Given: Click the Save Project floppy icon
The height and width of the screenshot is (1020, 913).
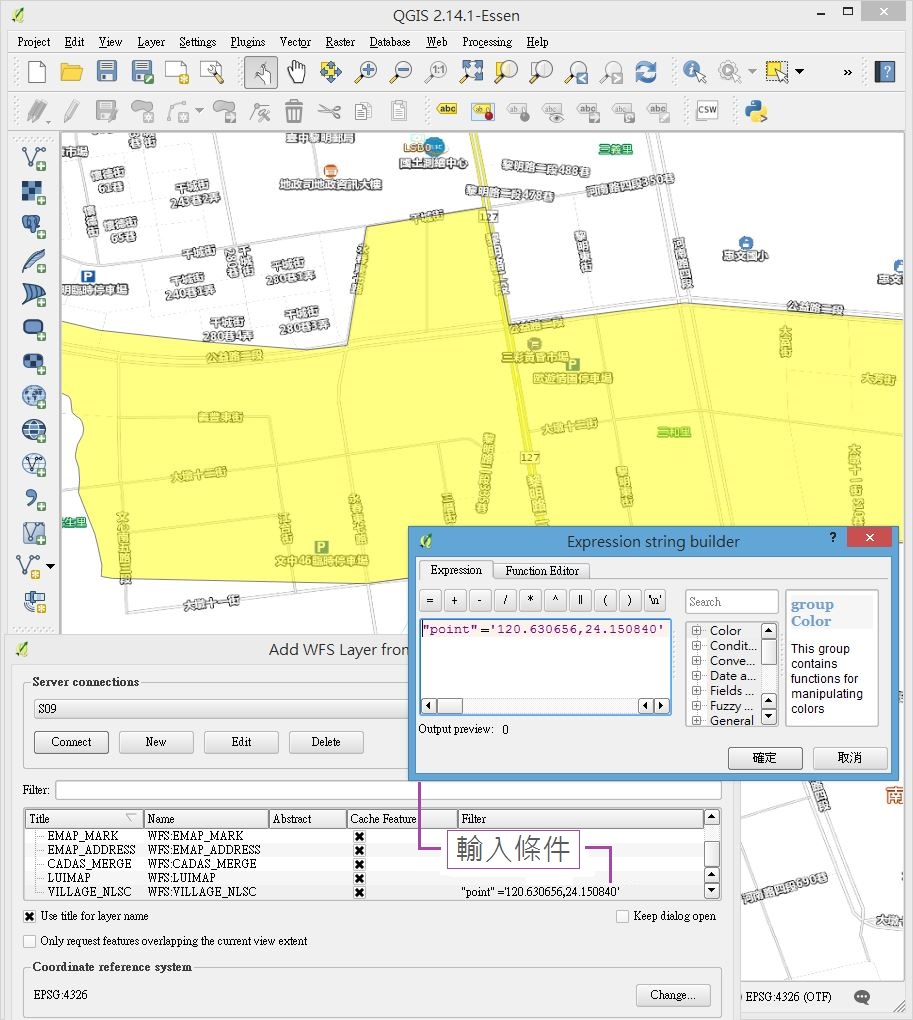Looking at the screenshot, I should pyautogui.click(x=107, y=72).
